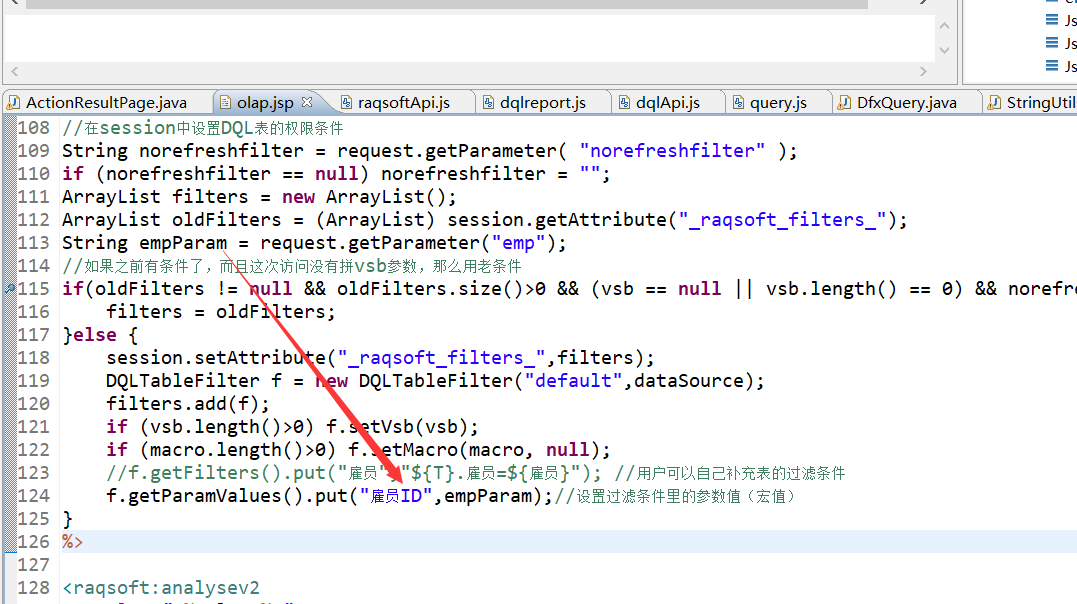Click line number 108 in the gutter
Image resolution: width=1077 pixels, height=604 pixels.
point(34,128)
